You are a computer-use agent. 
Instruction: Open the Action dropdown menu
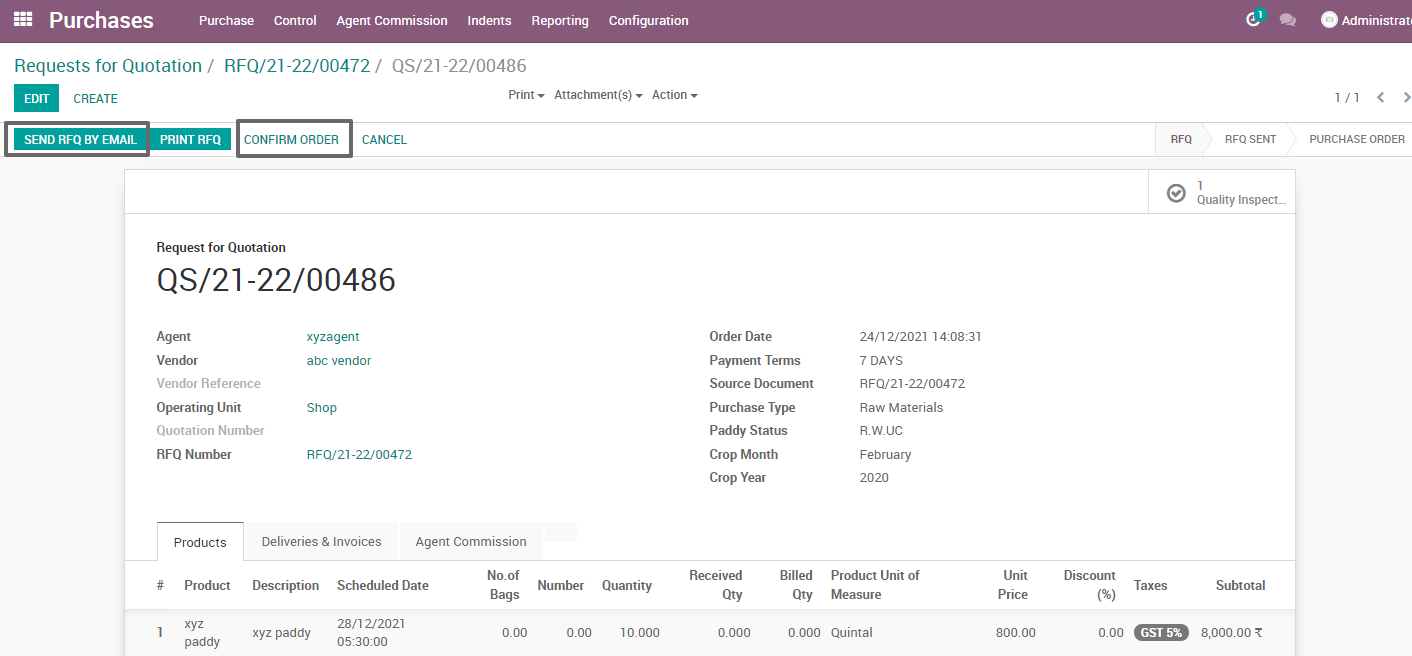[673, 94]
